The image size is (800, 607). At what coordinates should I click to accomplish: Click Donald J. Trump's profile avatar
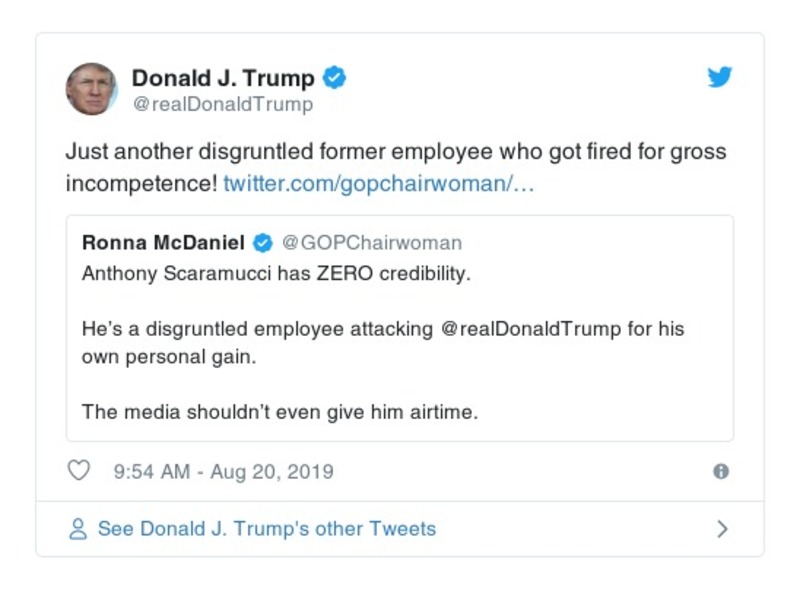coord(91,84)
